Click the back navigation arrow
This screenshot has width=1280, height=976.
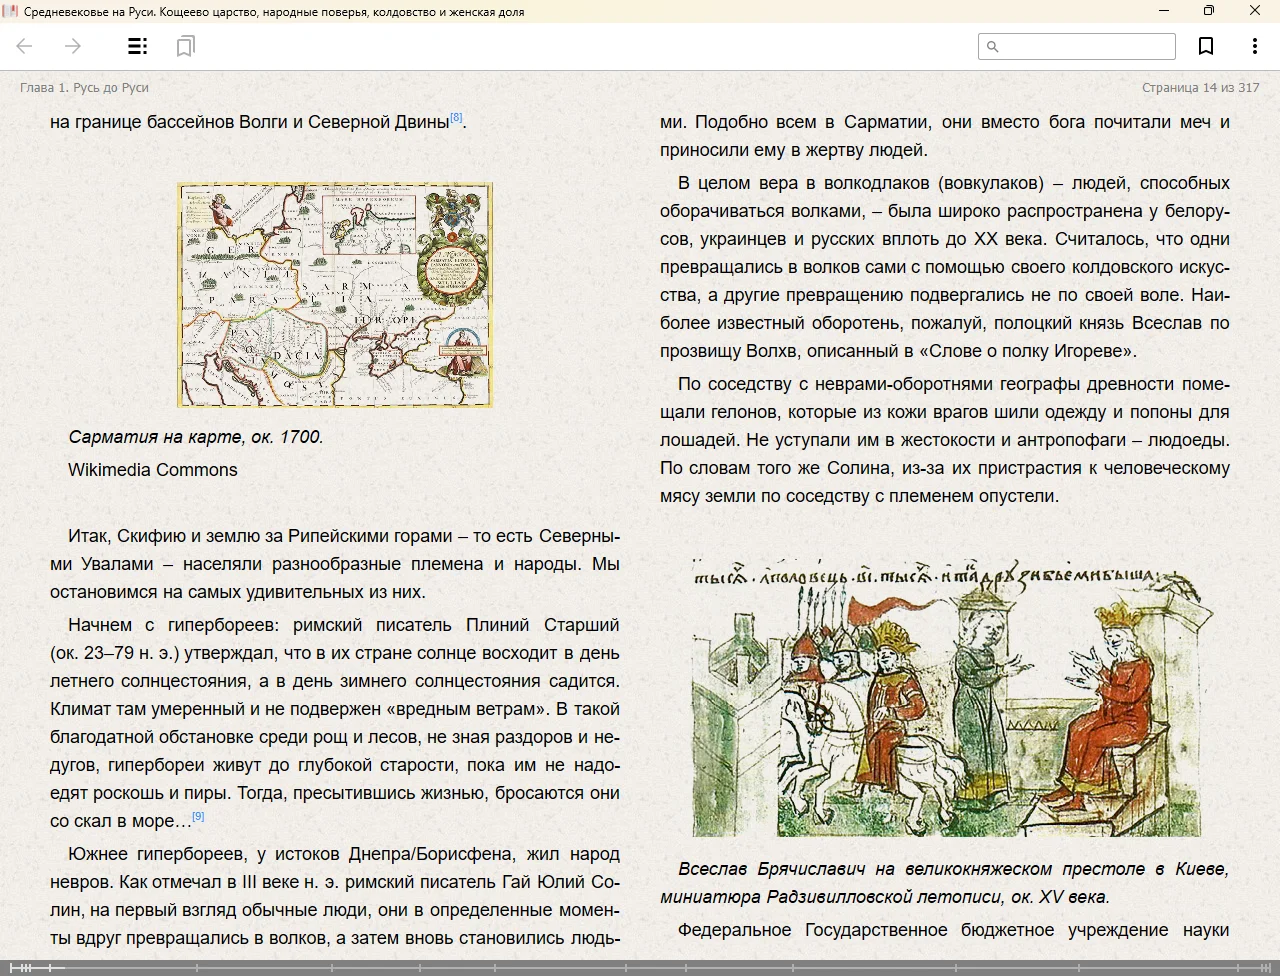coord(25,46)
